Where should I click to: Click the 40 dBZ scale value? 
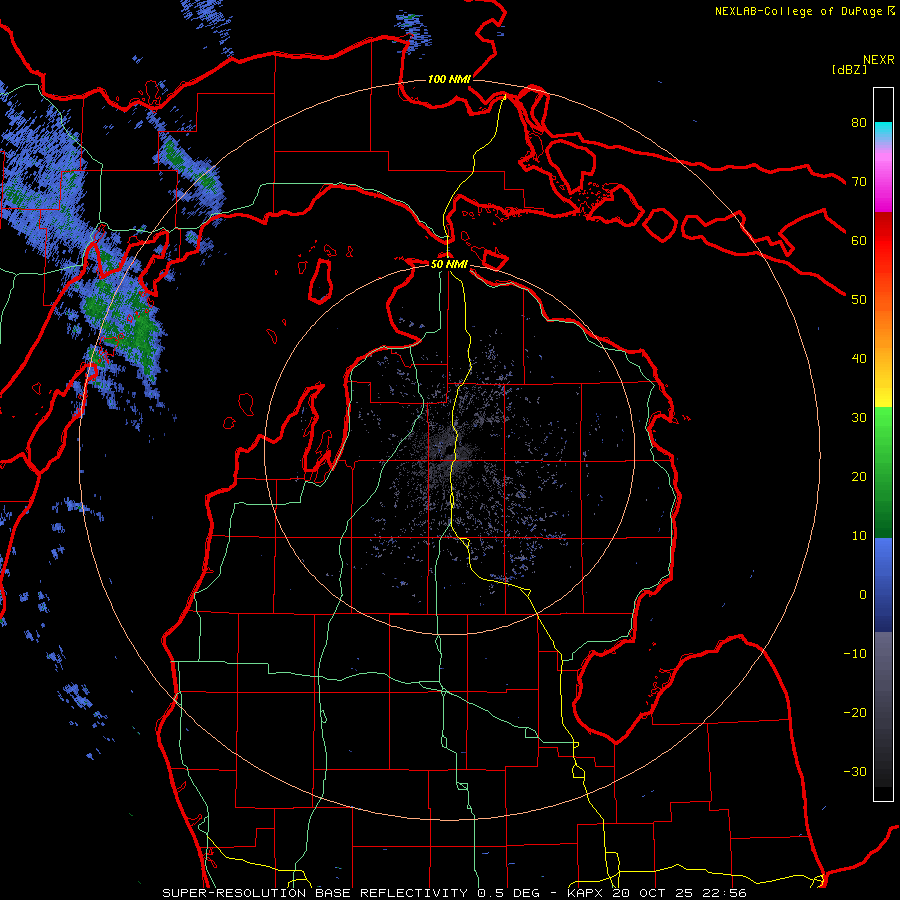859,358
